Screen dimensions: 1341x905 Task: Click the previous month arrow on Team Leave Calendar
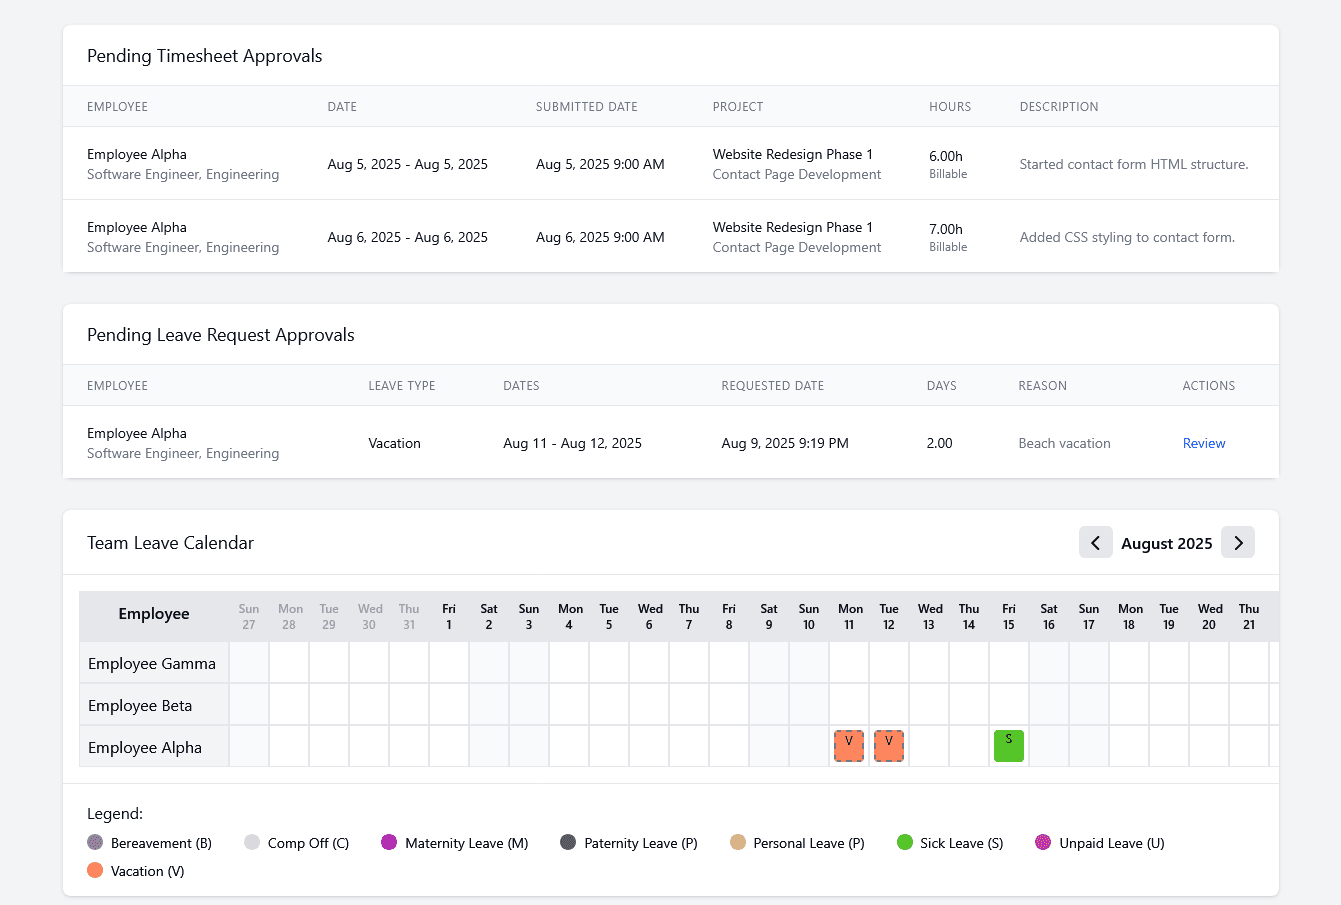click(1095, 542)
